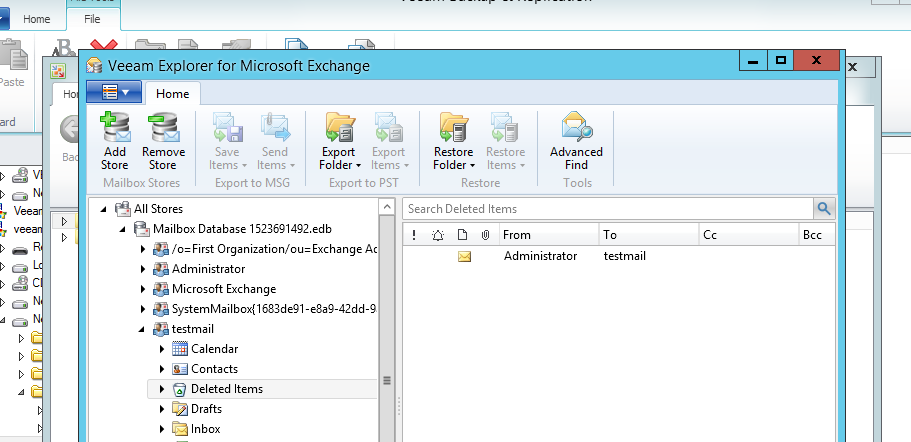Select the Administrator mailbox
This screenshot has width=911, height=442.
(x=209, y=269)
